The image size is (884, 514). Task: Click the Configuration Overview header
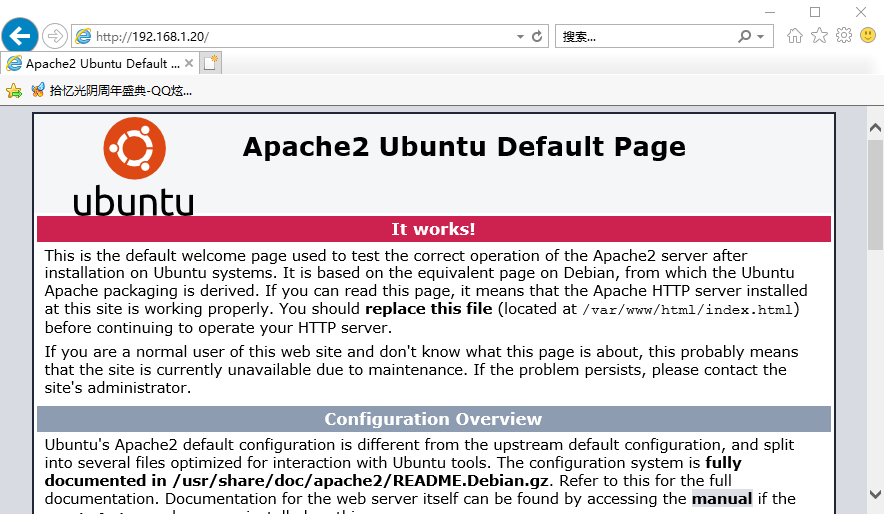point(434,419)
